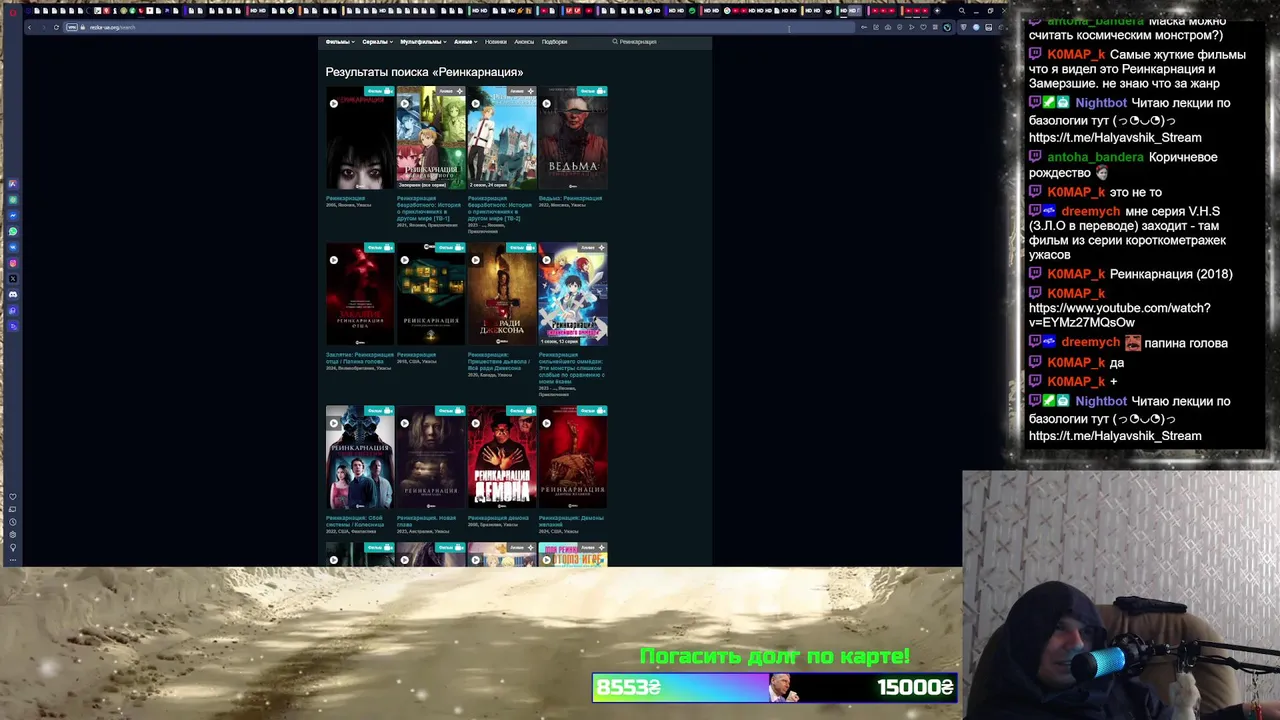This screenshot has height=720, width=1280.
Task: Click the site search field containing Реинкарнация
Action: pyautogui.click(x=658, y=42)
